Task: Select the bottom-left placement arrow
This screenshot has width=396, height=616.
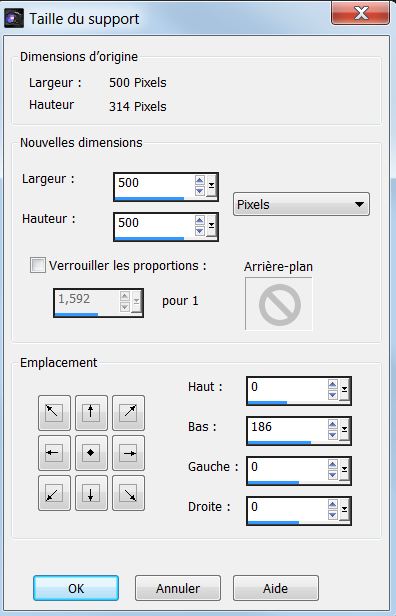Action: pos(54,493)
